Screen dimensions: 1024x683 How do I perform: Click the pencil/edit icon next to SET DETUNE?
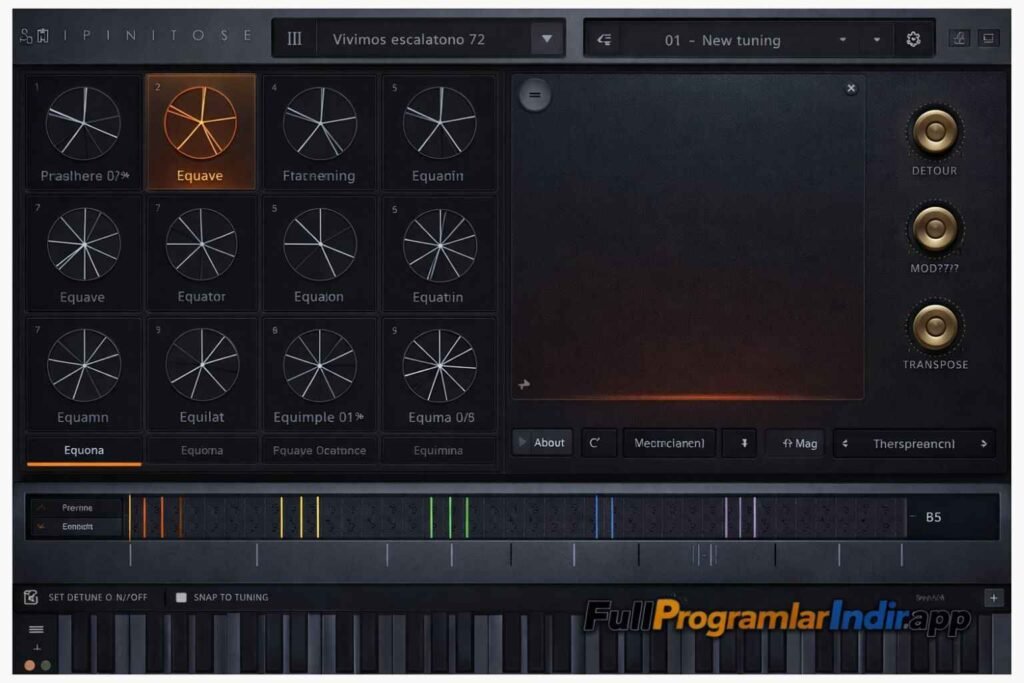29,596
